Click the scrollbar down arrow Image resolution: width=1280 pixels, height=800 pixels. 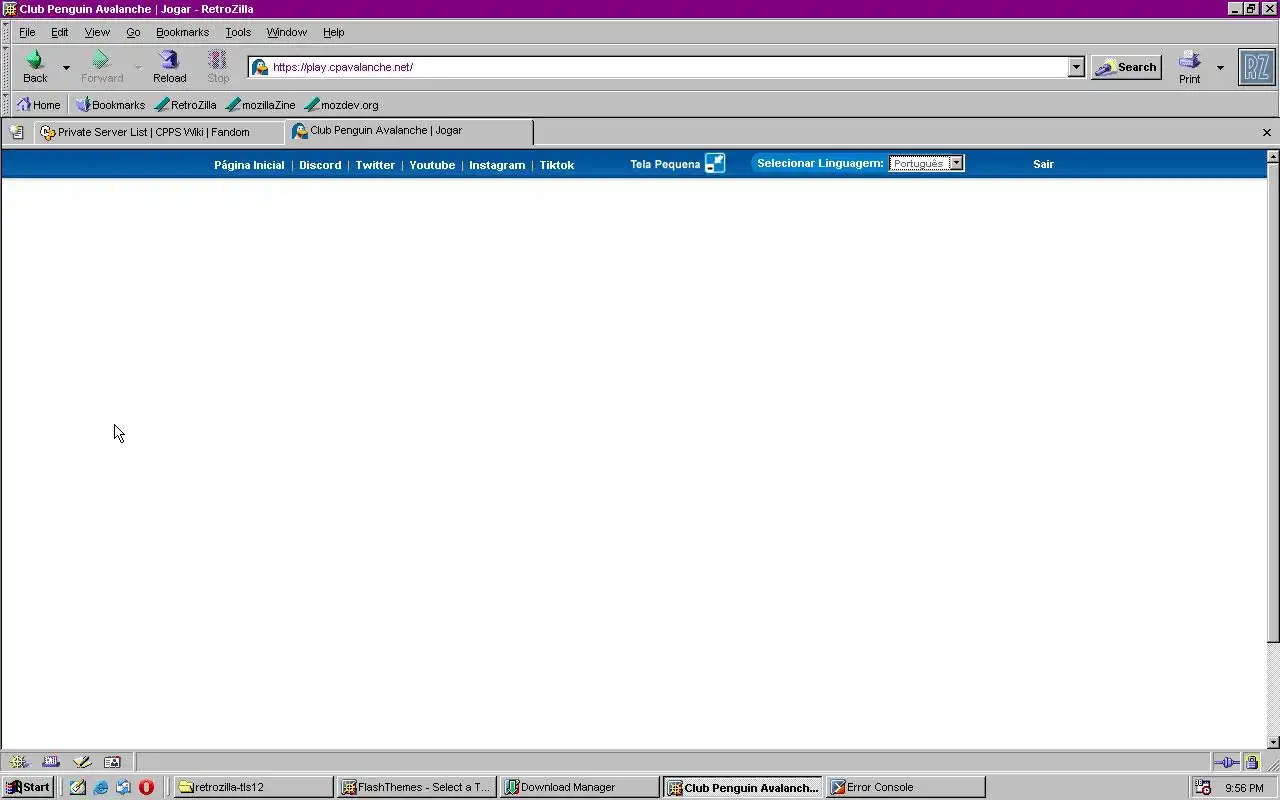tap(1273, 742)
